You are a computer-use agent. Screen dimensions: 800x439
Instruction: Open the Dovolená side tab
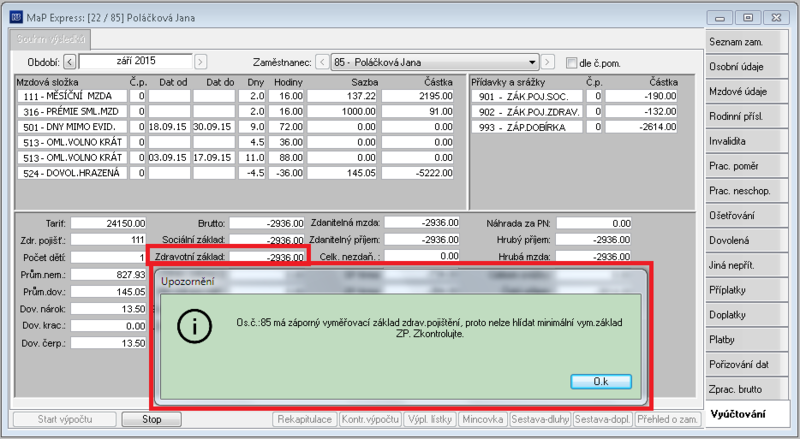[x=743, y=240]
